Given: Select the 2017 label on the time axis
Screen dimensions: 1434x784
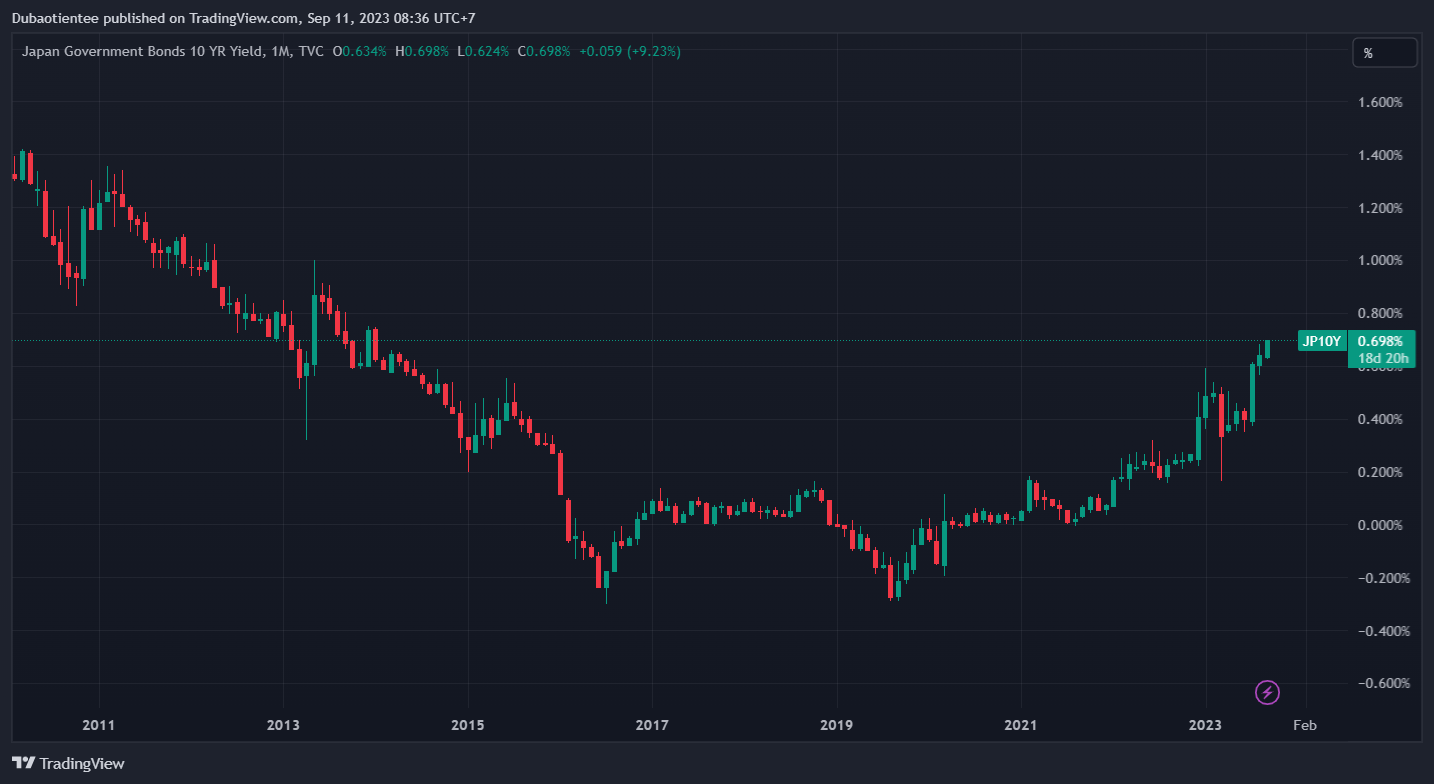Looking at the screenshot, I should [651, 724].
